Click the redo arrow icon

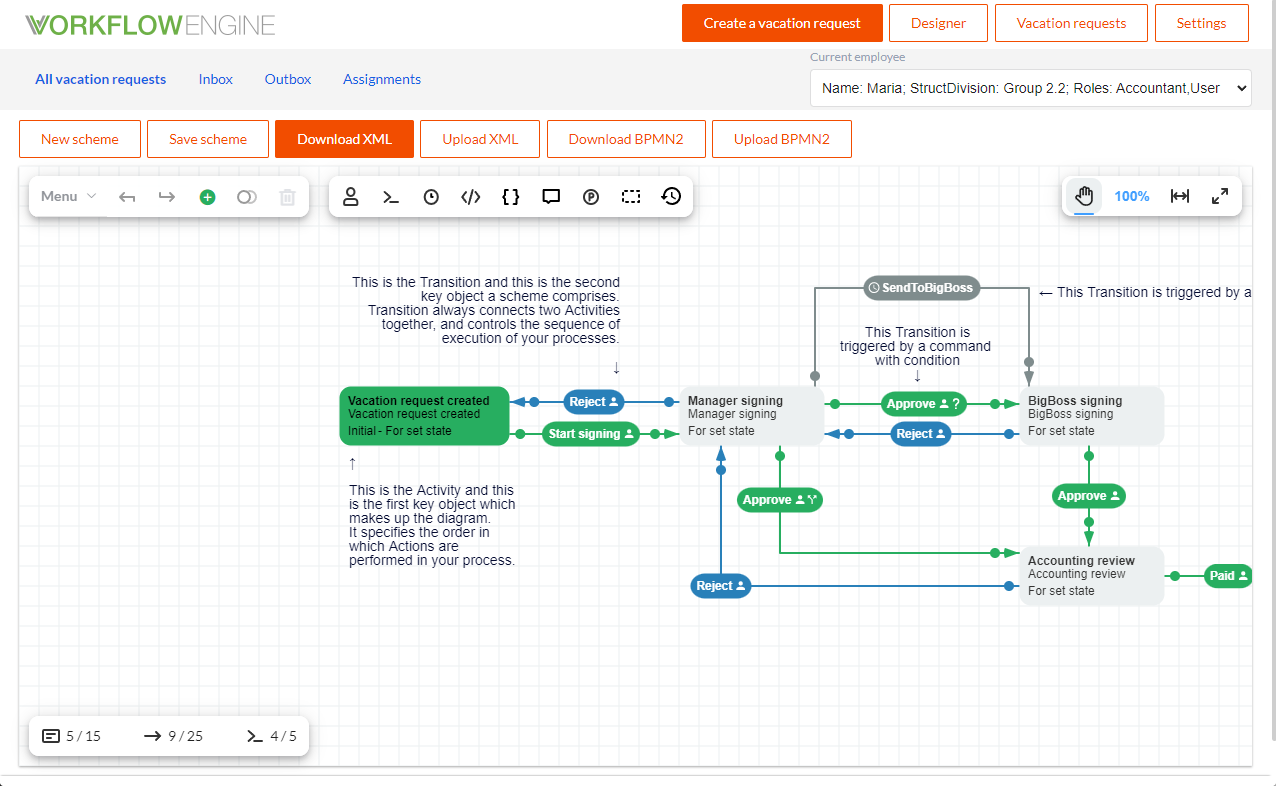point(167,197)
